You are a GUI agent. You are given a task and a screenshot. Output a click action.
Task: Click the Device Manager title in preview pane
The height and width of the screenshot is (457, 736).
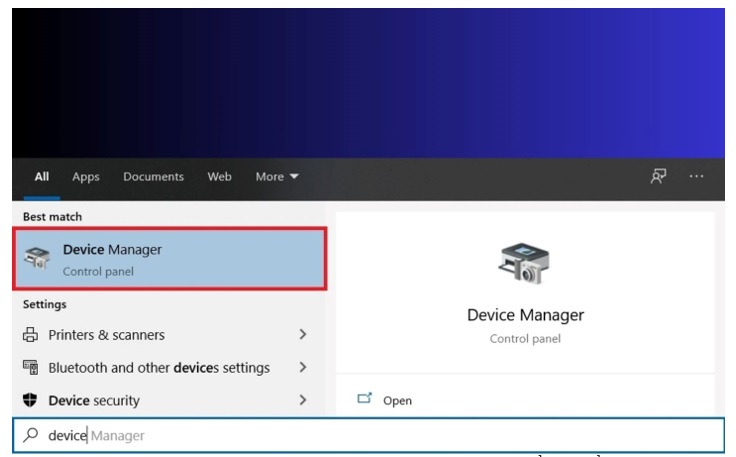tap(525, 315)
